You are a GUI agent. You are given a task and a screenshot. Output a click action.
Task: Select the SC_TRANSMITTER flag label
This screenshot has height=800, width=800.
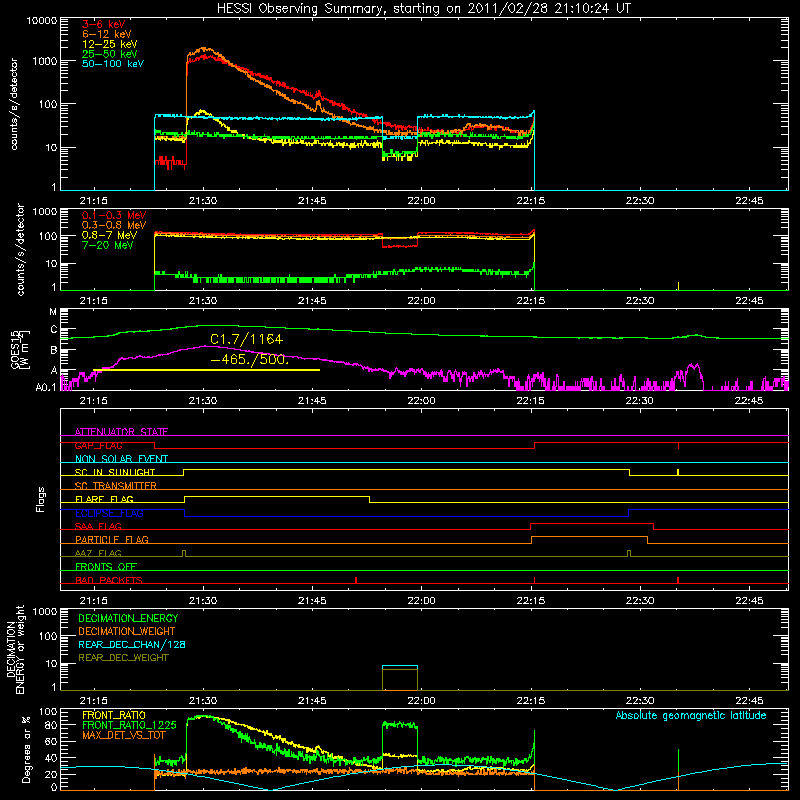coord(116,486)
